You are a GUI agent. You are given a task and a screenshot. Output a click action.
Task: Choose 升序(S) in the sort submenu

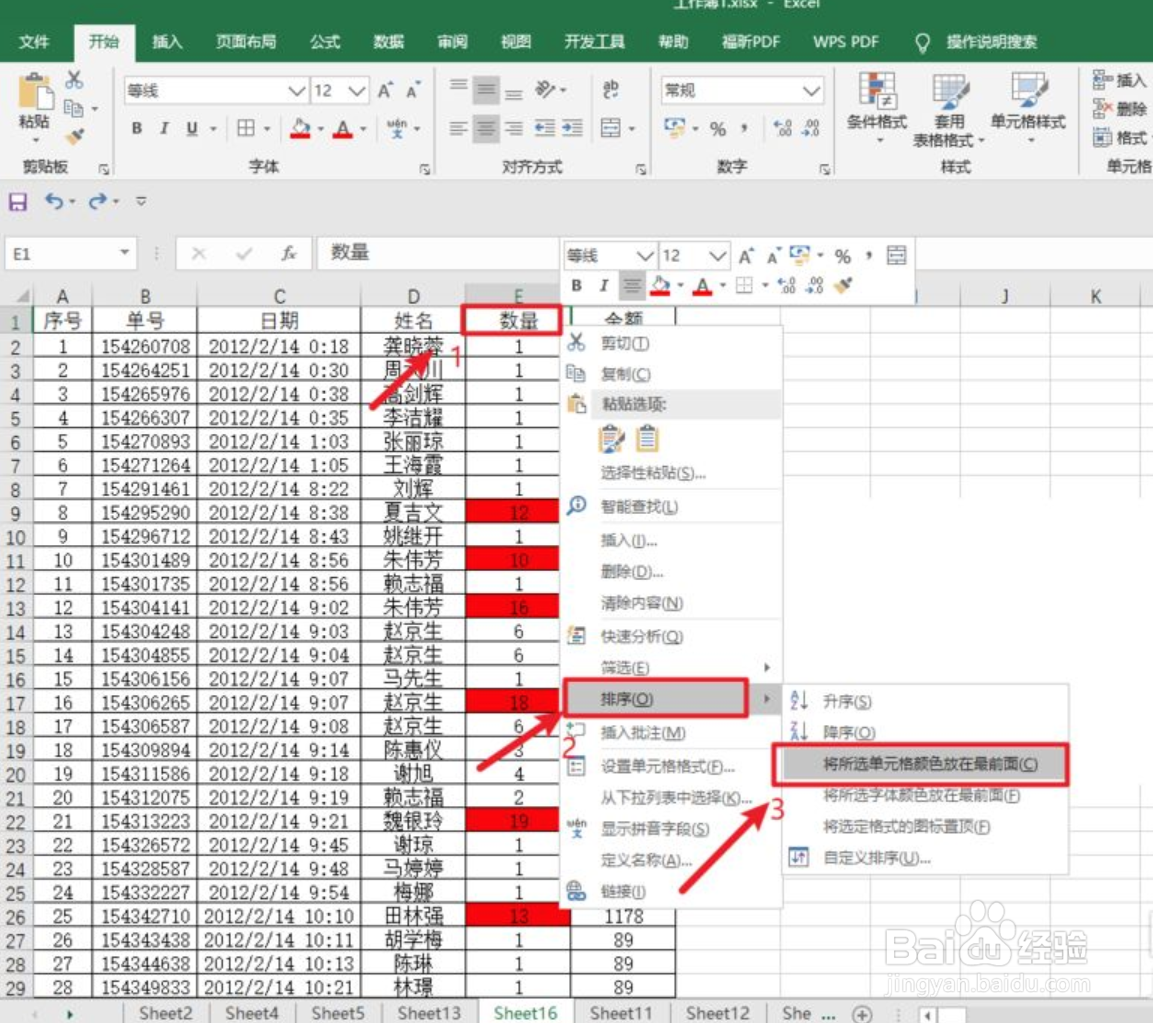(x=925, y=702)
